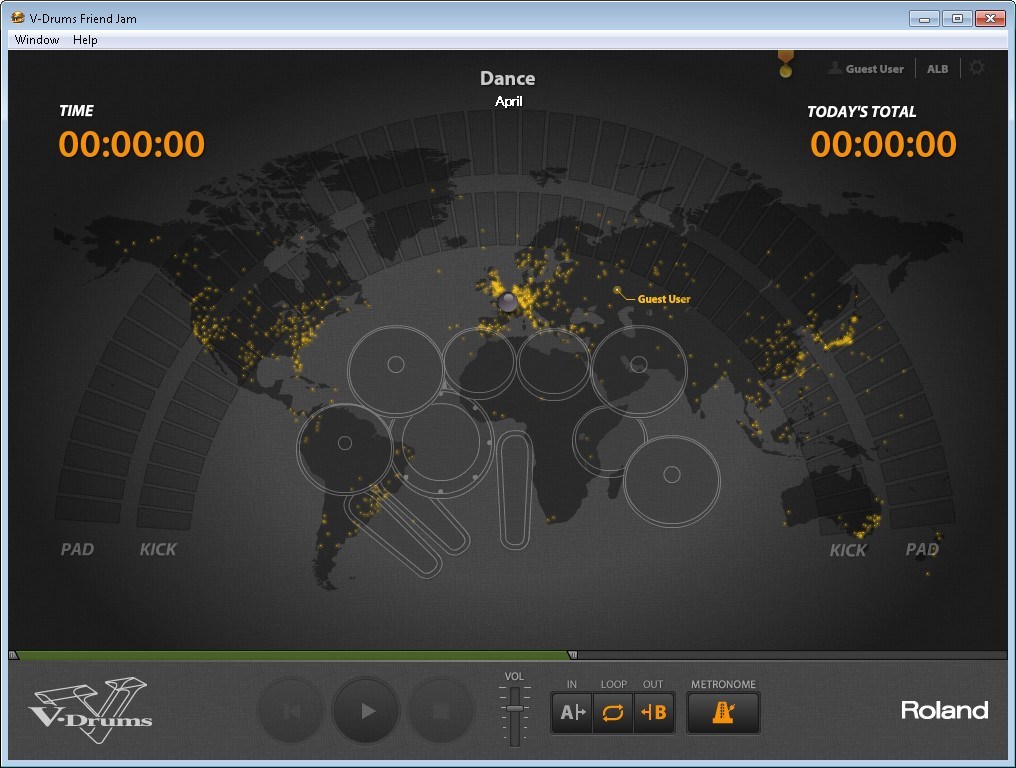Select the Dance song title
This screenshot has width=1016, height=768.
coord(507,78)
